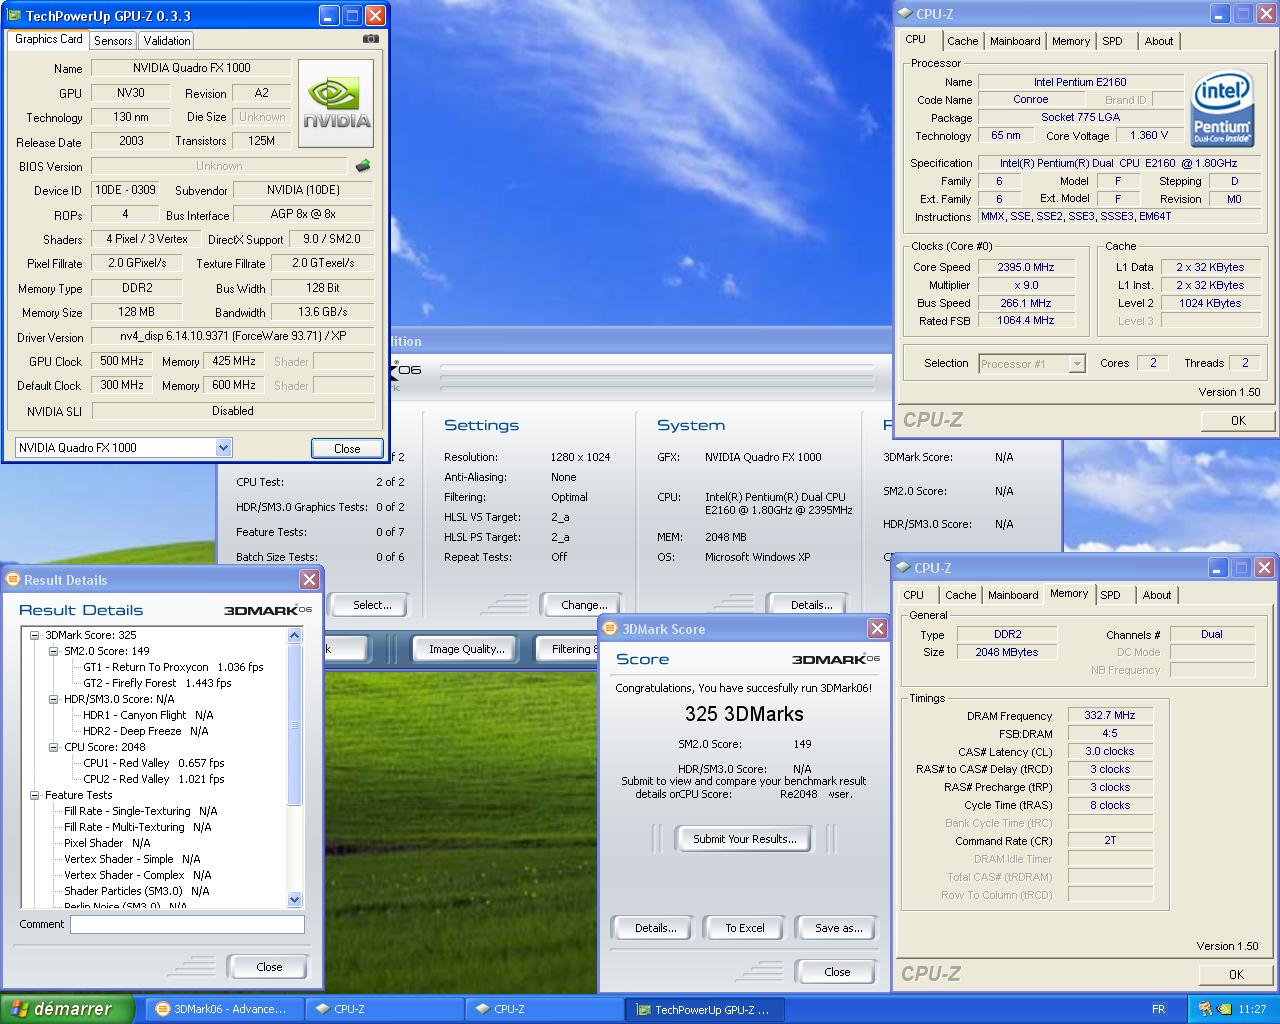The height and width of the screenshot is (1024, 1280).
Task: Click the GPU-Z title bar app icon
Action: 13,15
